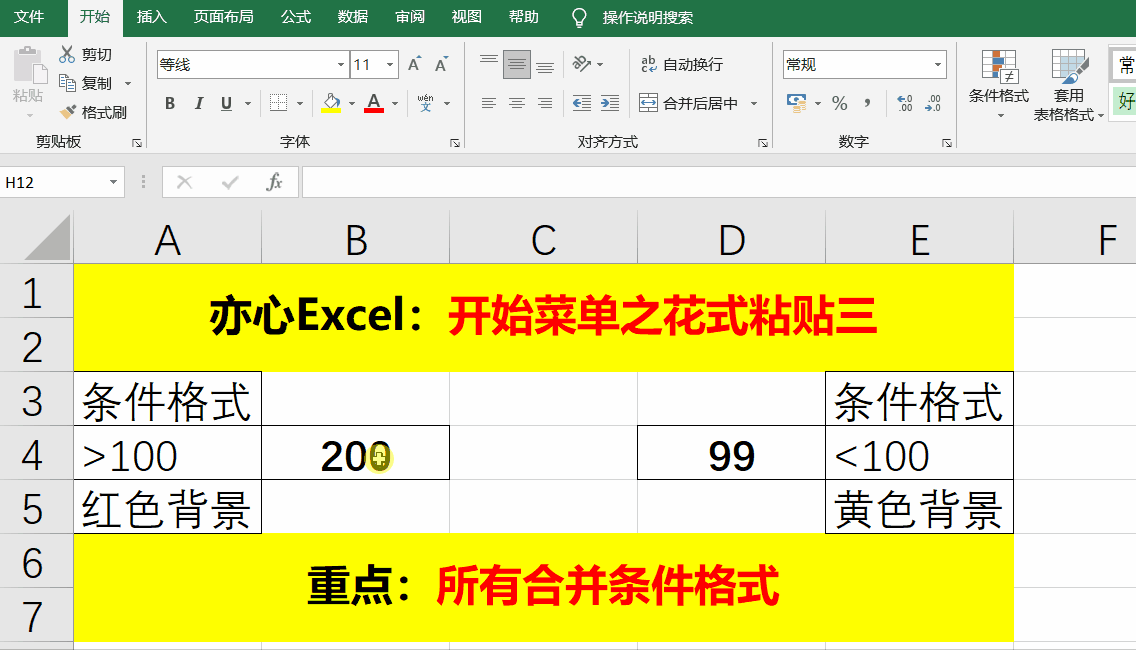Toggle Wrap Text (自动换行)
Image resolution: width=1136 pixels, height=650 pixels.
(682, 64)
